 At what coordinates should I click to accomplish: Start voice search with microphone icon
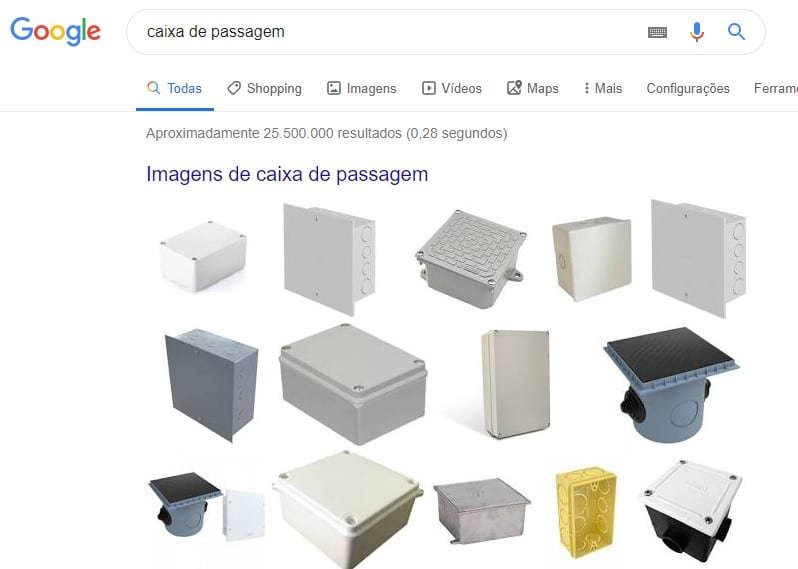tap(697, 32)
